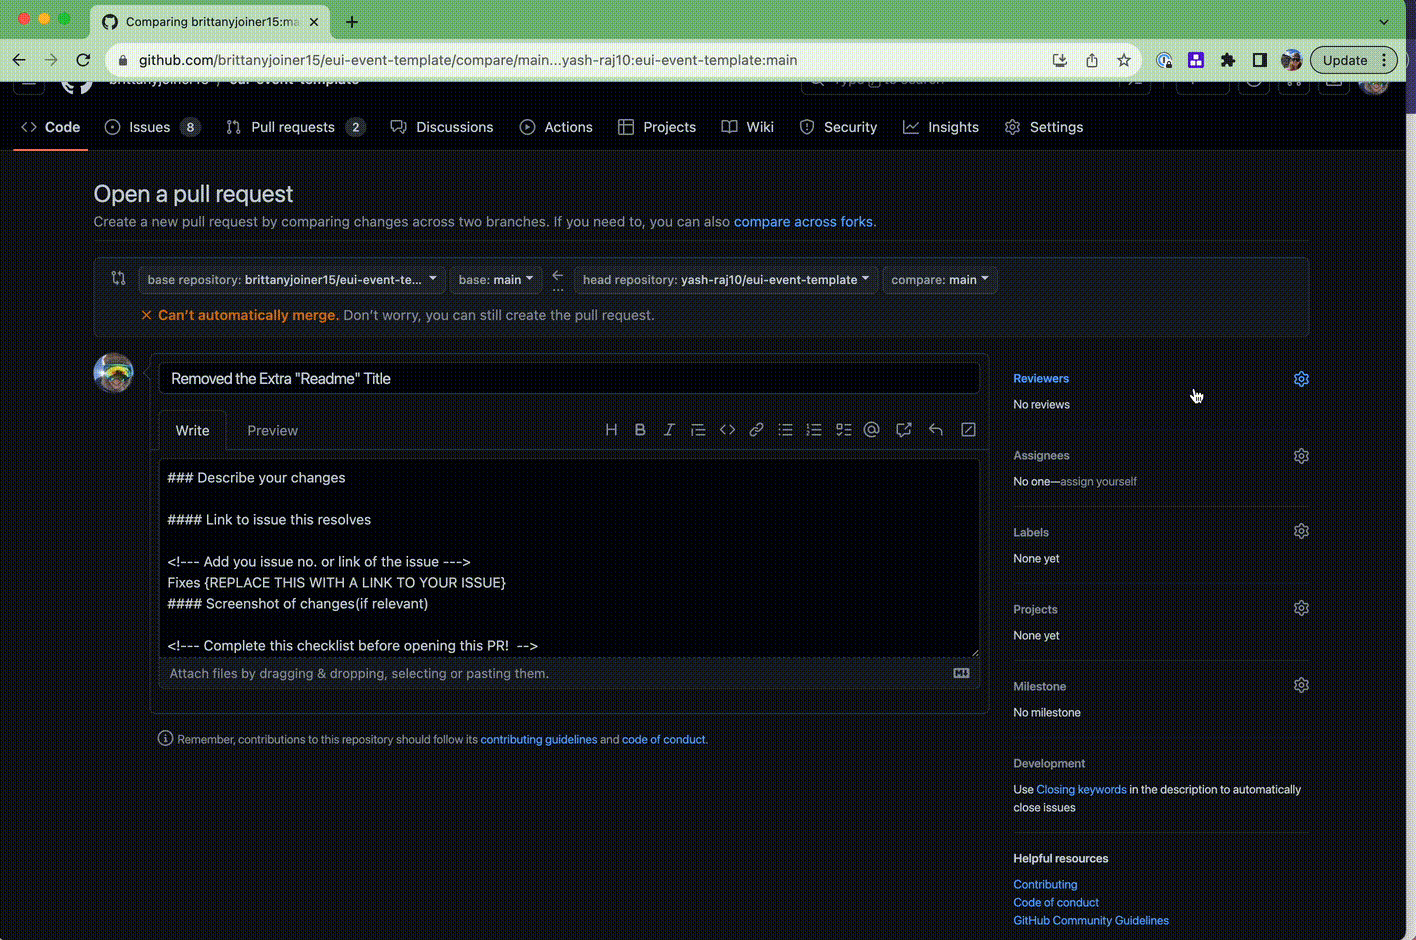Insert code formatting
The image size is (1416, 940).
click(x=727, y=430)
